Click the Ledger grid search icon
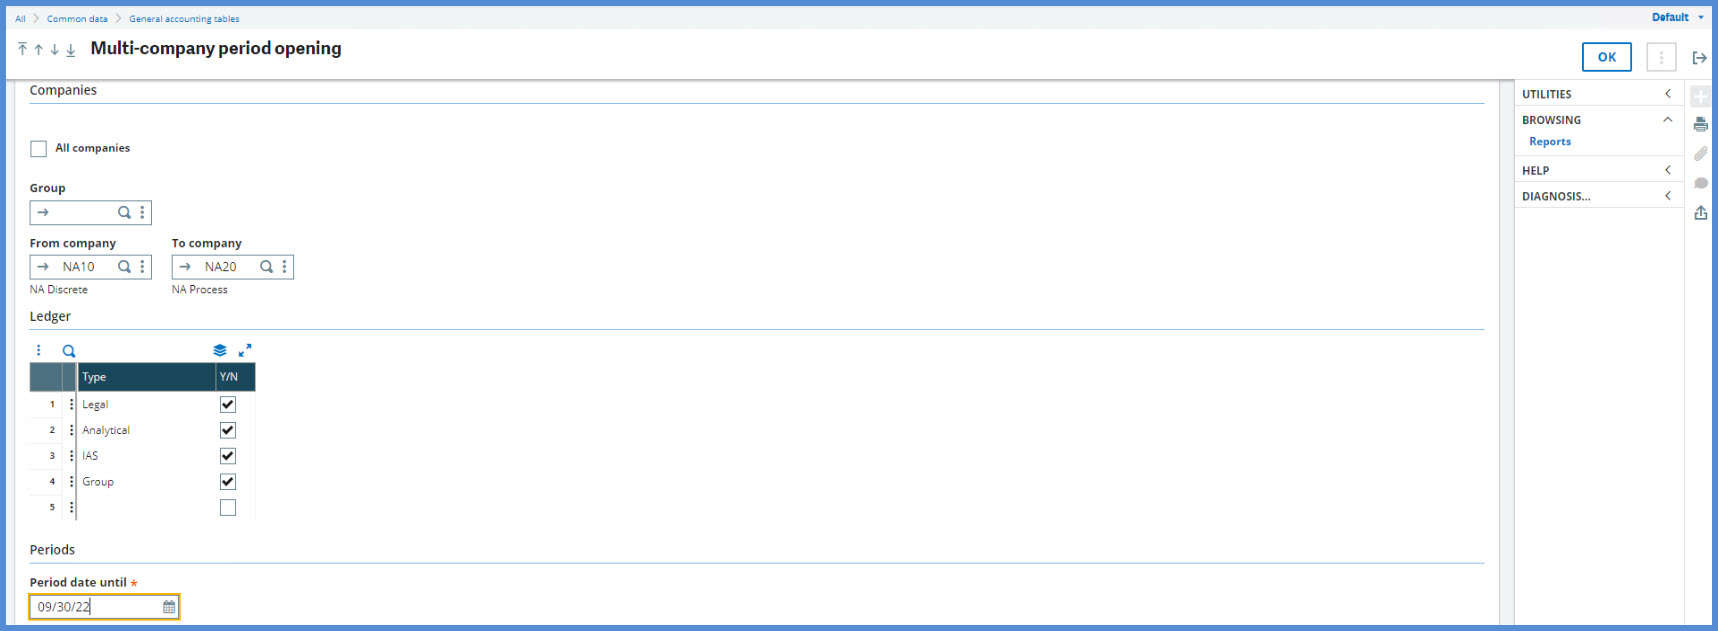This screenshot has width=1718, height=631. 69,351
